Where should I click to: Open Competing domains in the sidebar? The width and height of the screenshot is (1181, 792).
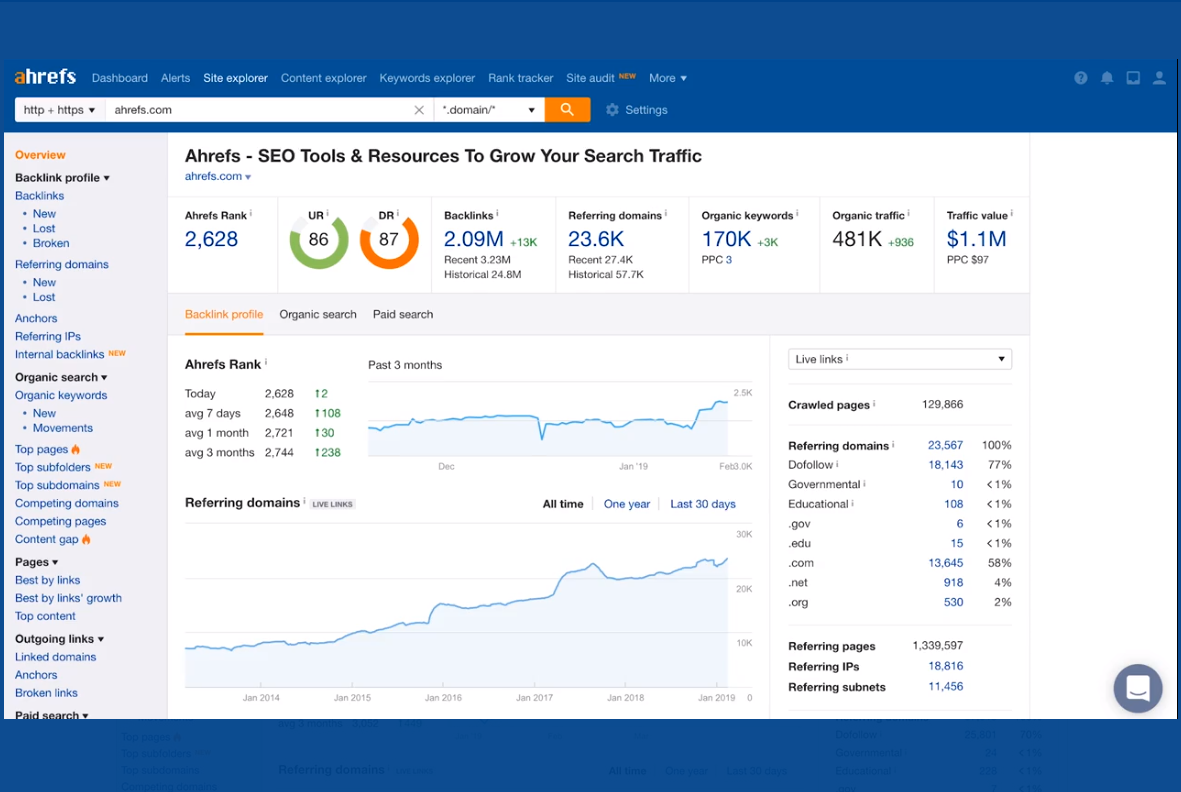67,504
